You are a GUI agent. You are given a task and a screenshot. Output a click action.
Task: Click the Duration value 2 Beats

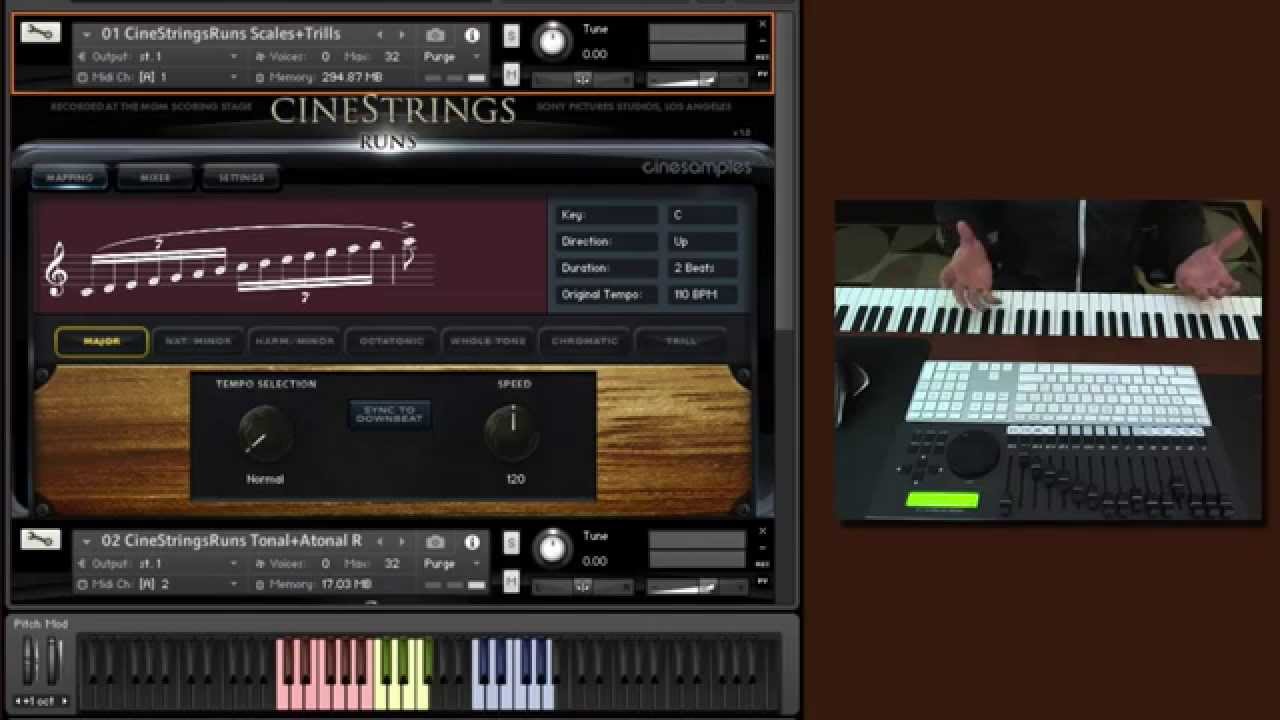[703, 268]
